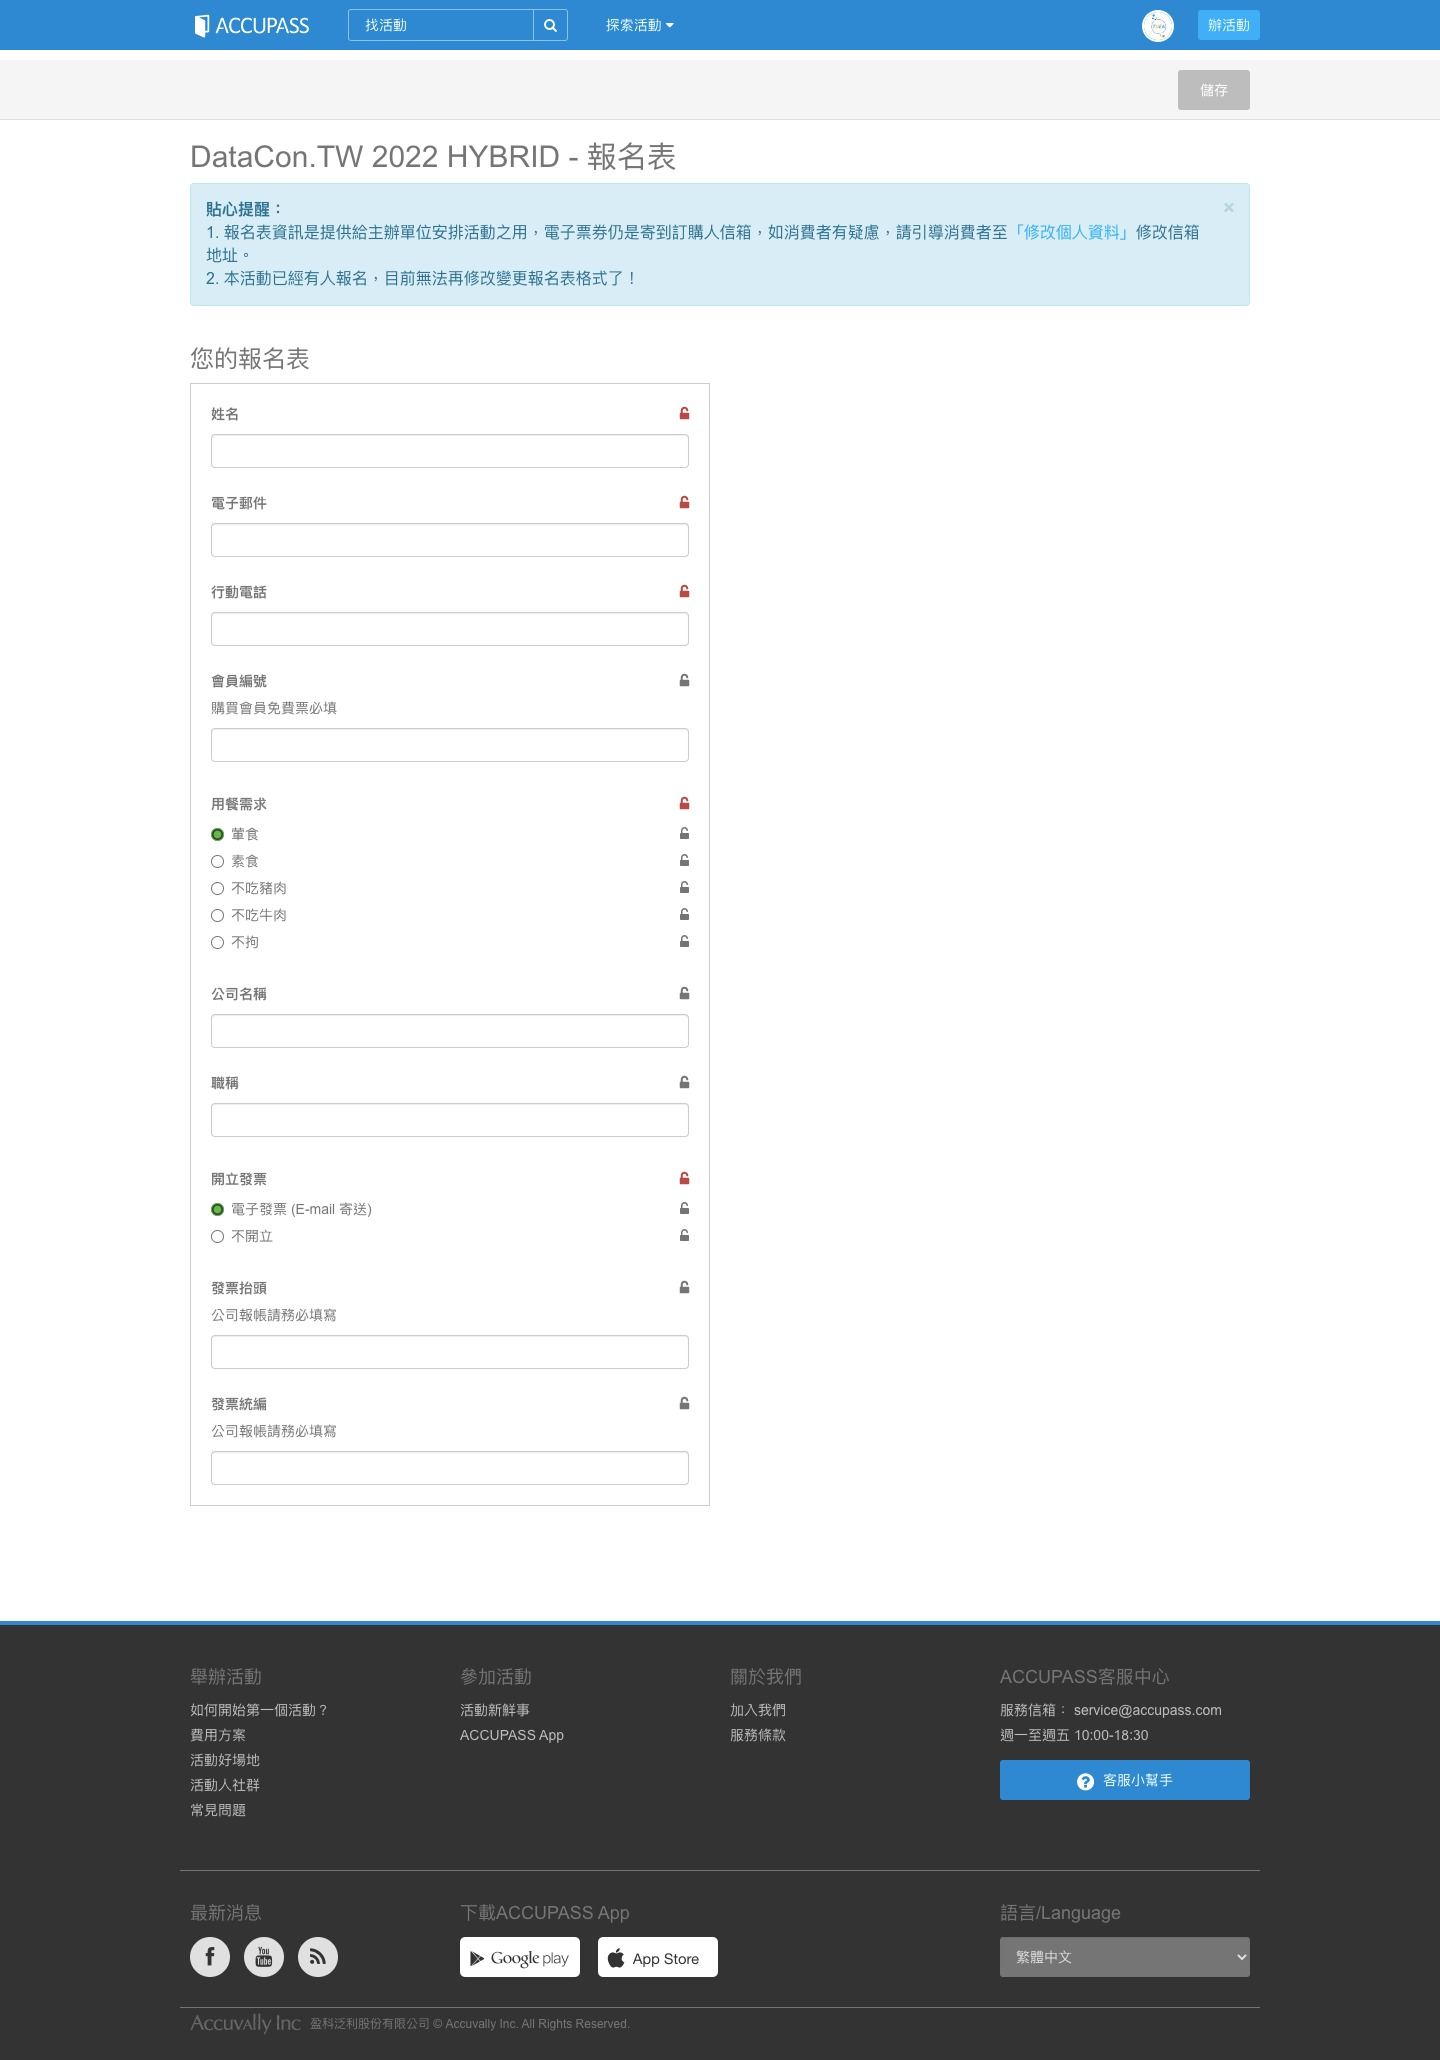
Task: Click the lock icon beside 葷食 option
Action: [x=684, y=833]
